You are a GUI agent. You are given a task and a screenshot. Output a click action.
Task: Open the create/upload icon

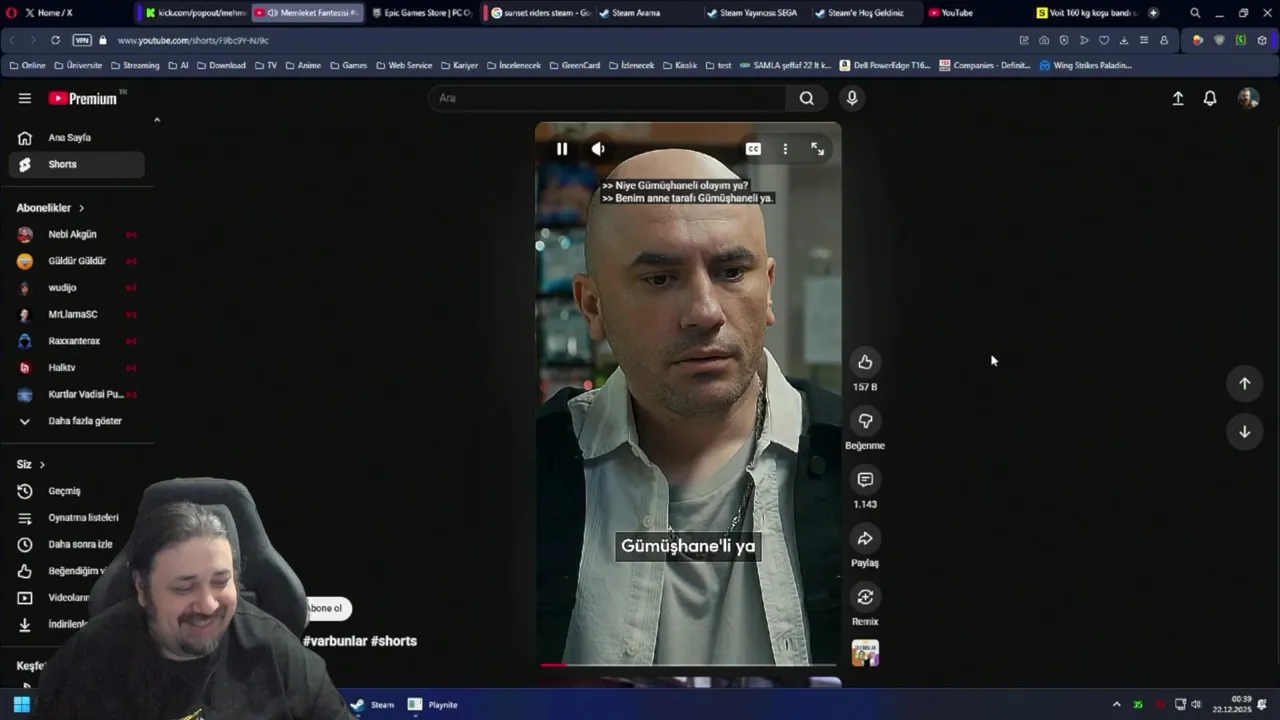1178,98
